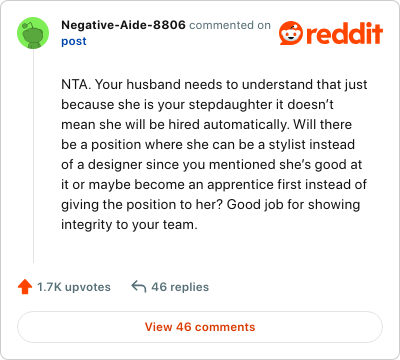Click the reply arrow icon
400x360 pixels.
click(x=139, y=286)
